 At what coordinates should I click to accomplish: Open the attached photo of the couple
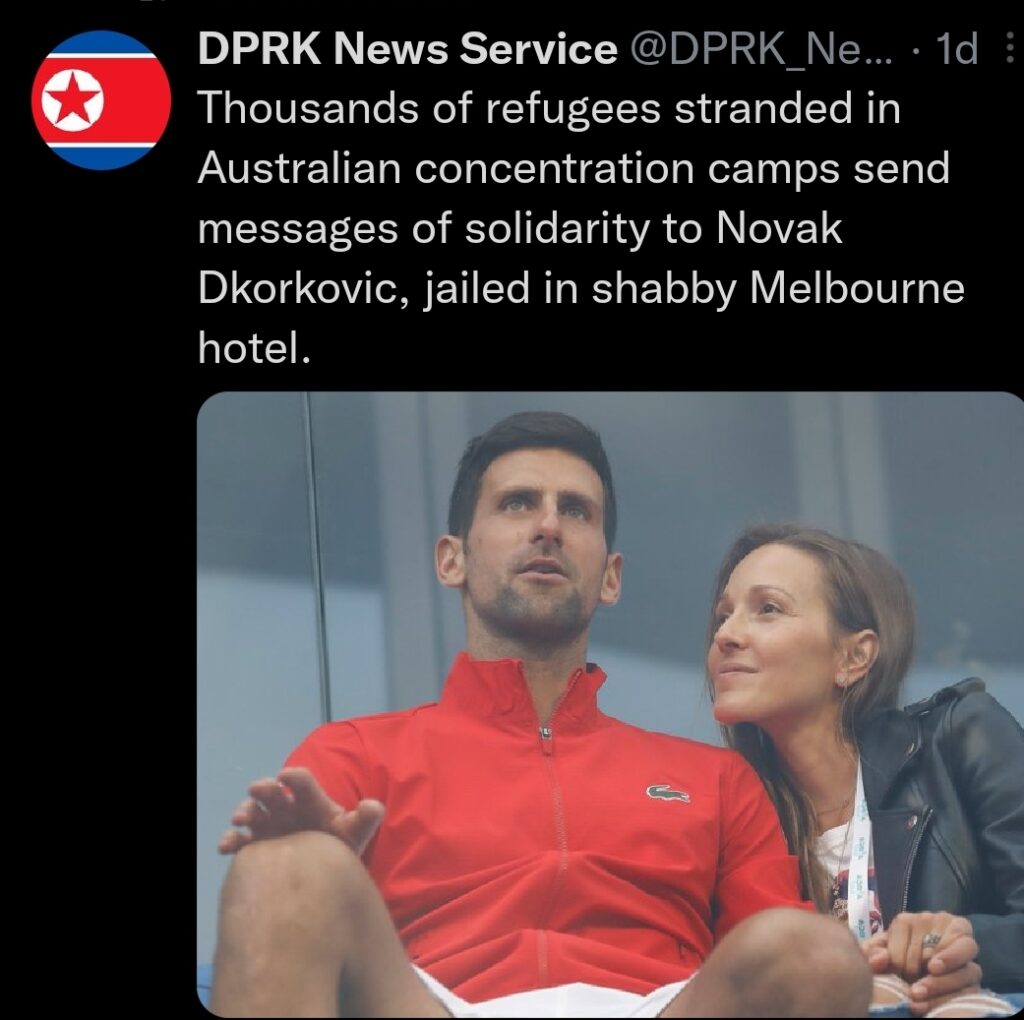point(610,704)
